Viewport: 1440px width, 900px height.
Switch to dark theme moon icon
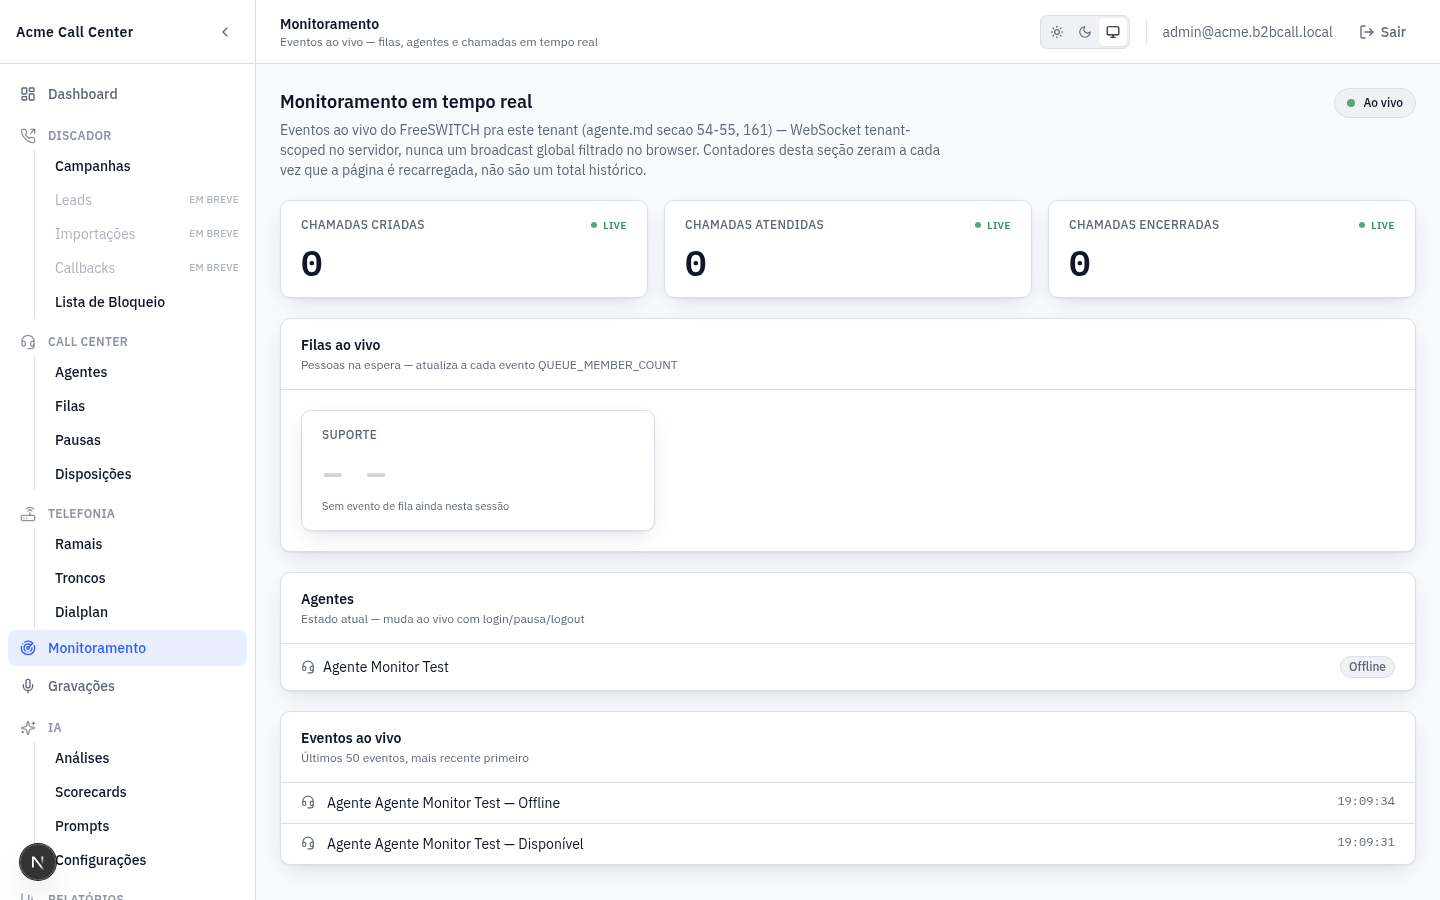click(x=1085, y=32)
